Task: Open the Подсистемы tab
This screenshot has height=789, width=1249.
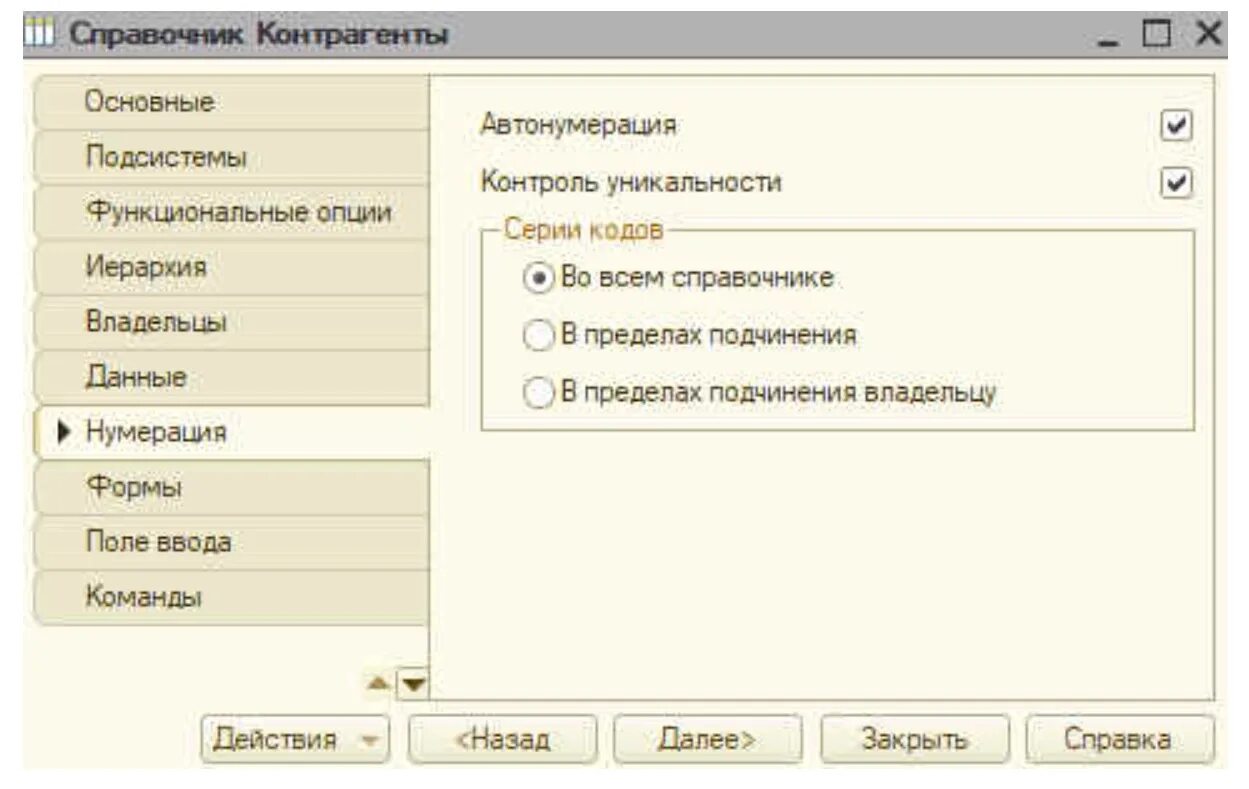Action: 230,158
